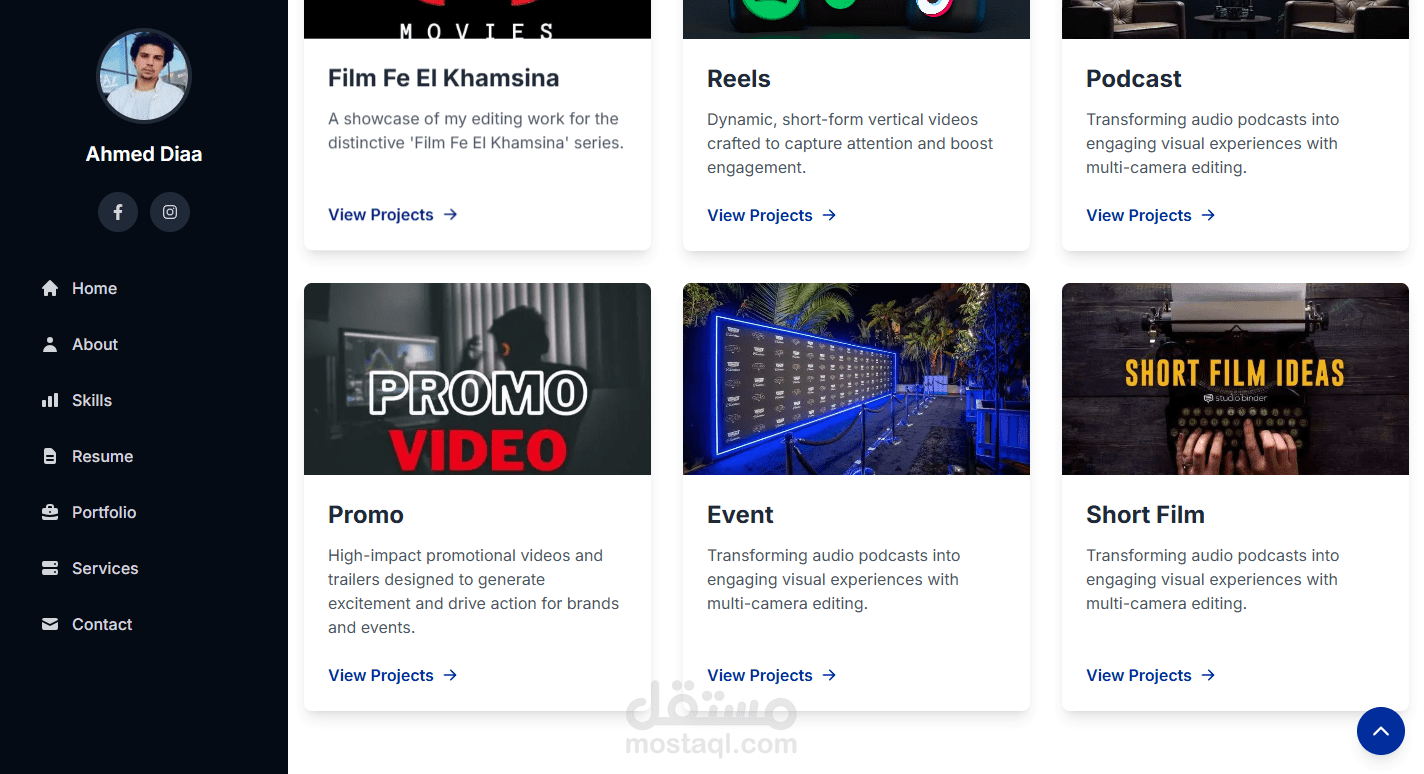Screen dimensions: 1424x774
Task: Click the About person icon
Action: point(50,344)
